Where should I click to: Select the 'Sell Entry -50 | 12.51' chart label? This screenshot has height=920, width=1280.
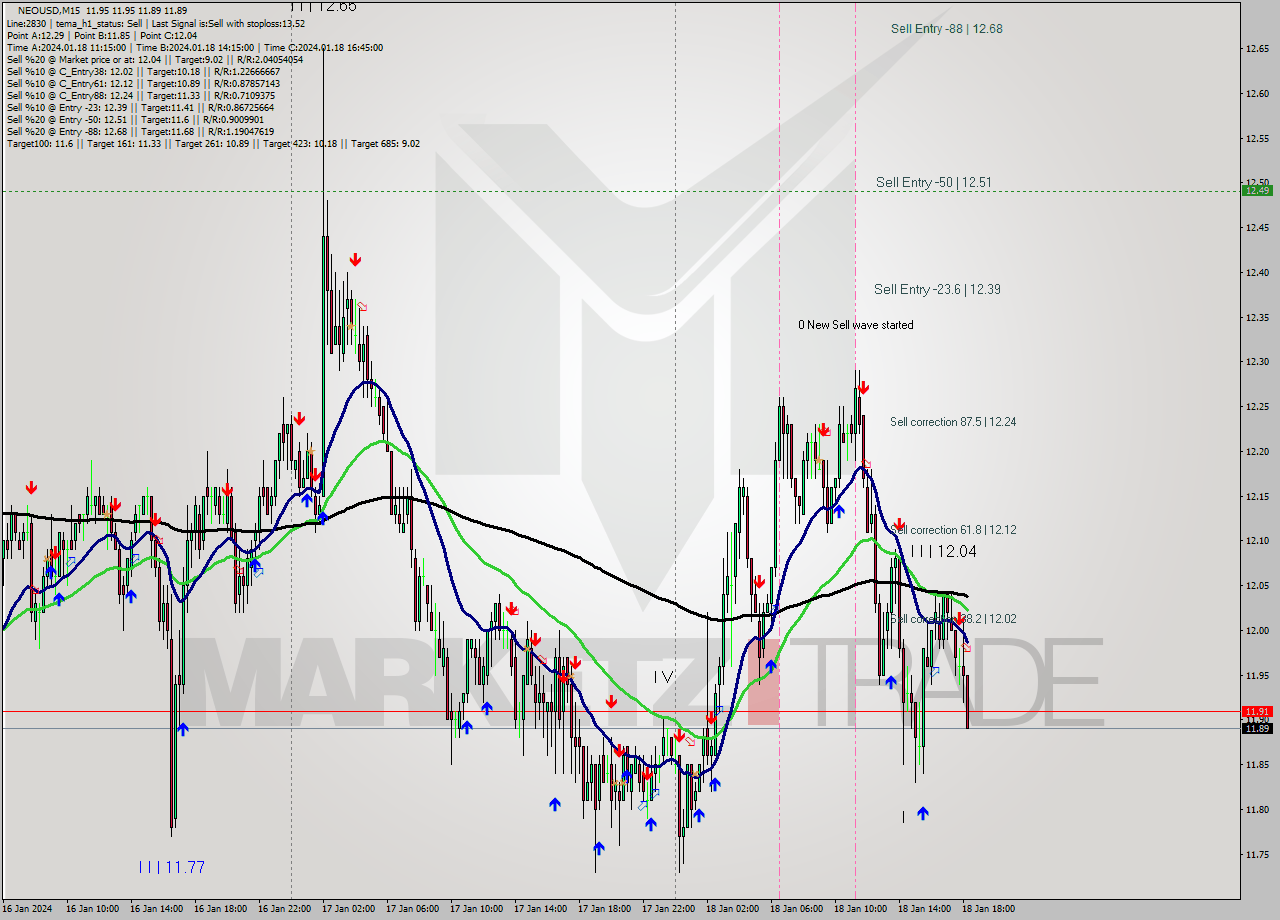(x=934, y=182)
